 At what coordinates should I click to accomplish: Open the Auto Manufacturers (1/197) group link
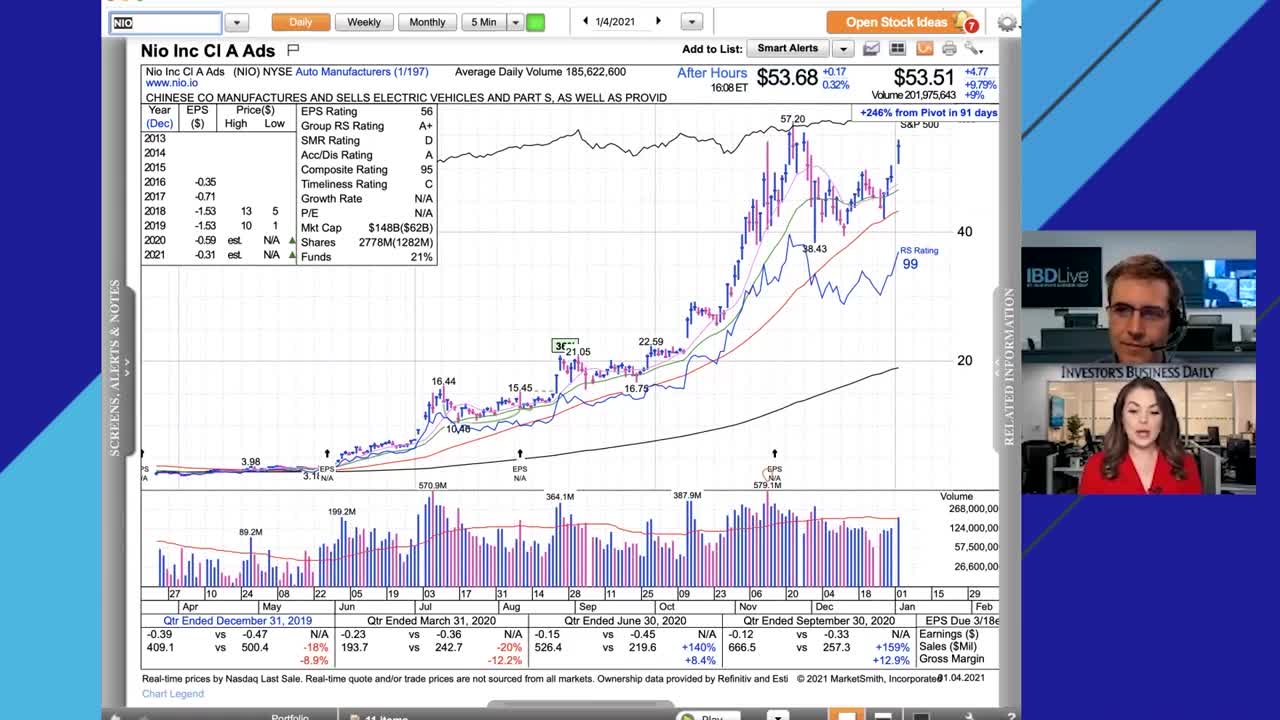(x=361, y=72)
